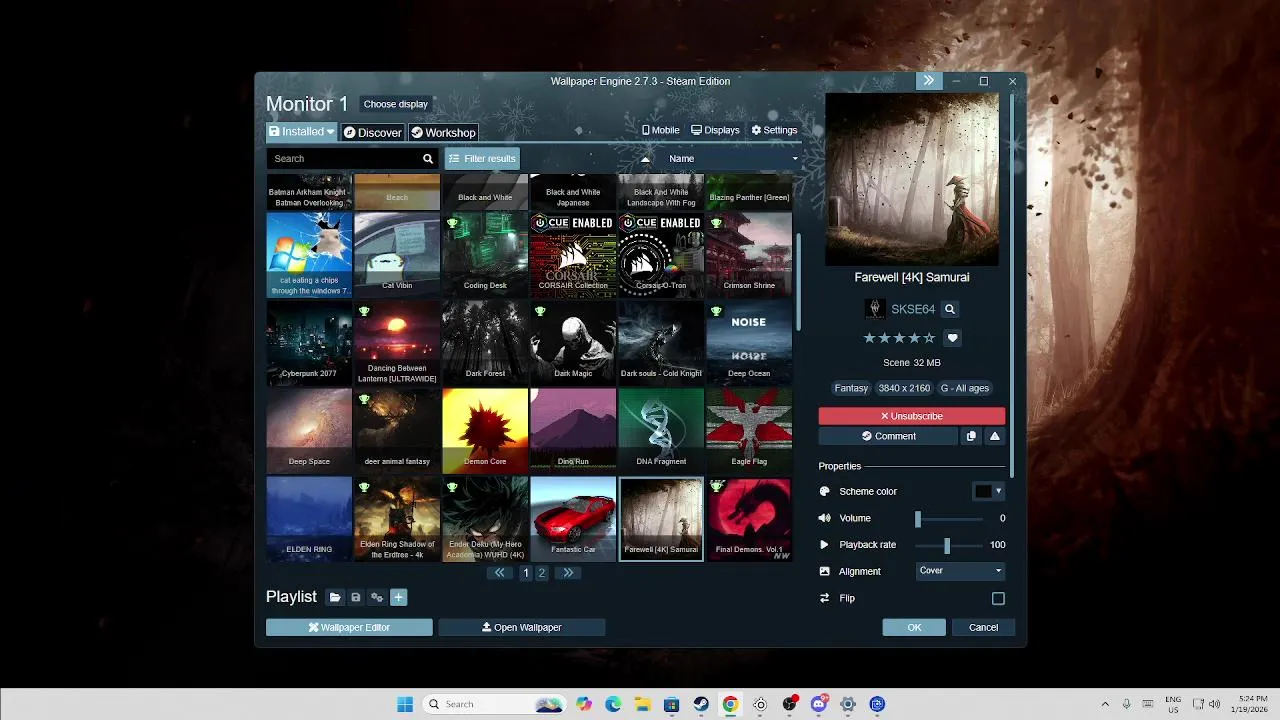Adjust the Playback rate slider

click(949, 545)
